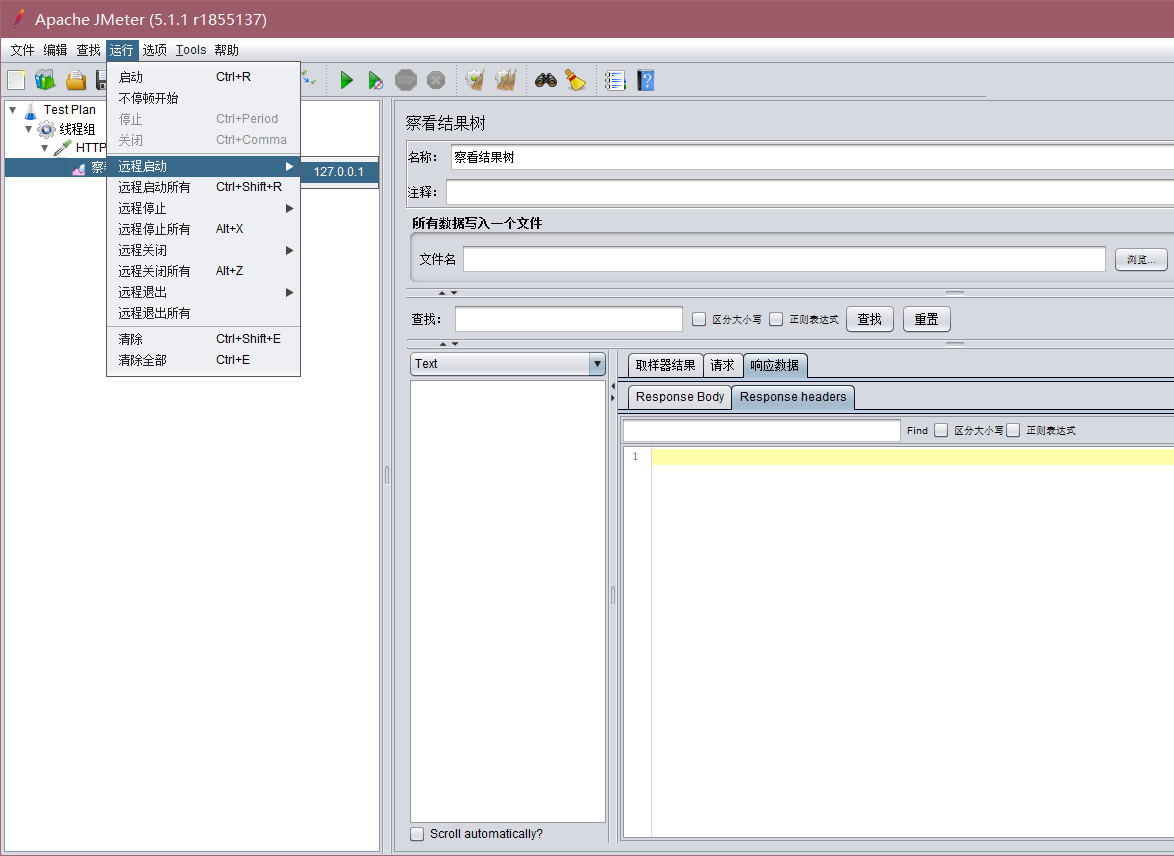Click into the 注释 input field
The height and width of the screenshot is (856, 1174).
click(x=810, y=192)
